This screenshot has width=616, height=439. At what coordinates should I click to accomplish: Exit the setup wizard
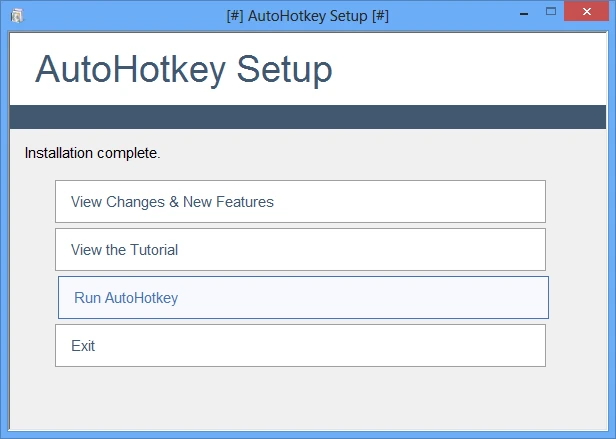point(300,346)
